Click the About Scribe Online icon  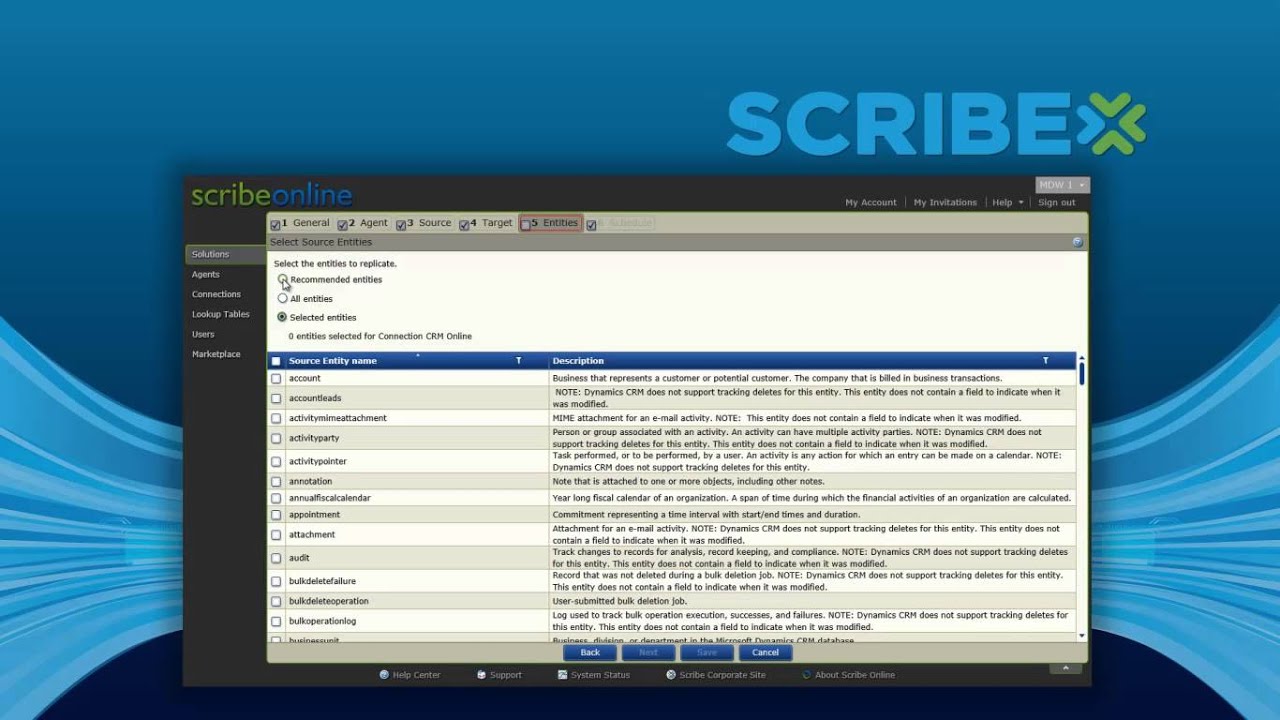(x=807, y=675)
